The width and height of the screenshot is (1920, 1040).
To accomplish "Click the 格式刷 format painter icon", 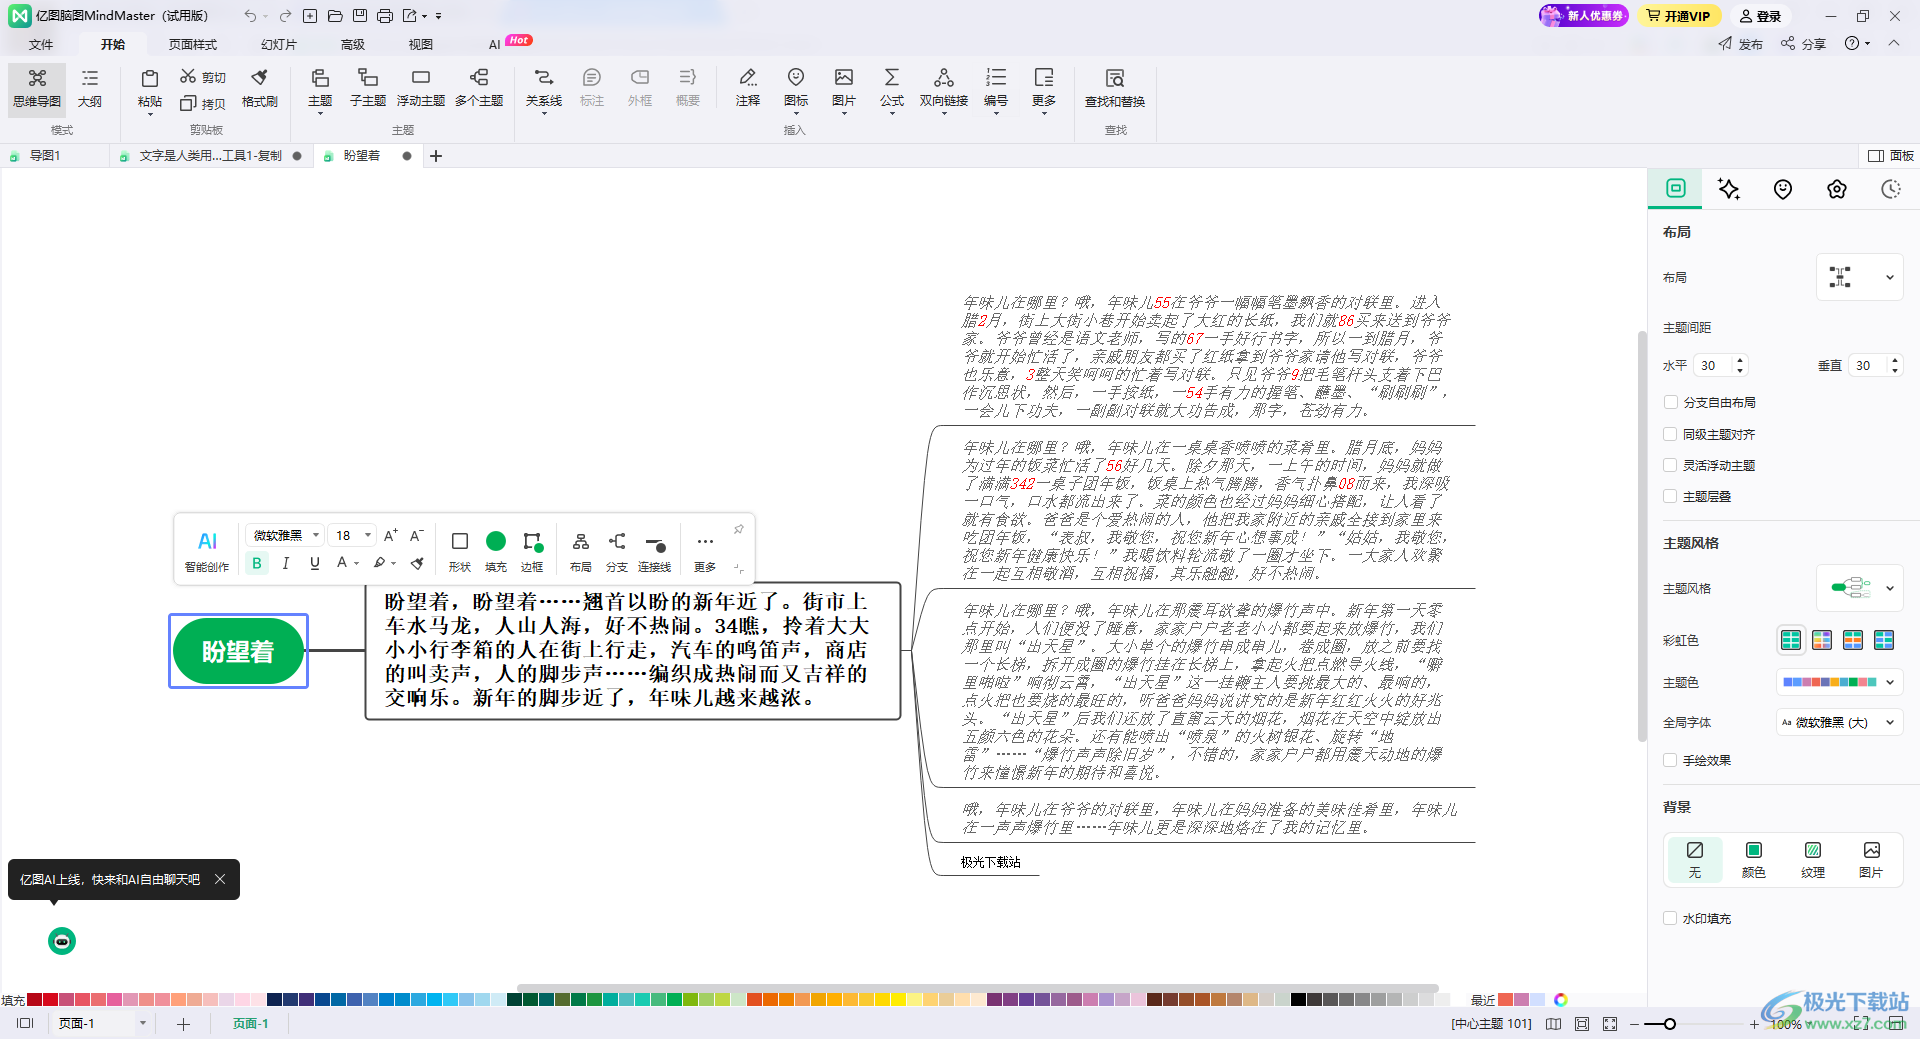I will coord(260,88).
